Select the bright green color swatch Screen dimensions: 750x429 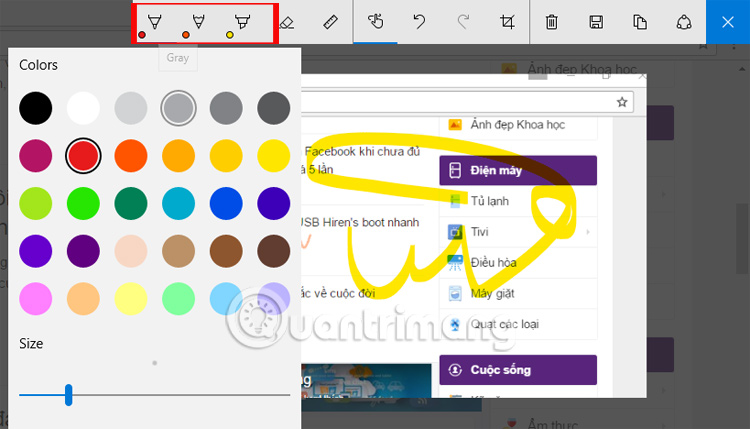pyautogui.click(x=83, y=203)
